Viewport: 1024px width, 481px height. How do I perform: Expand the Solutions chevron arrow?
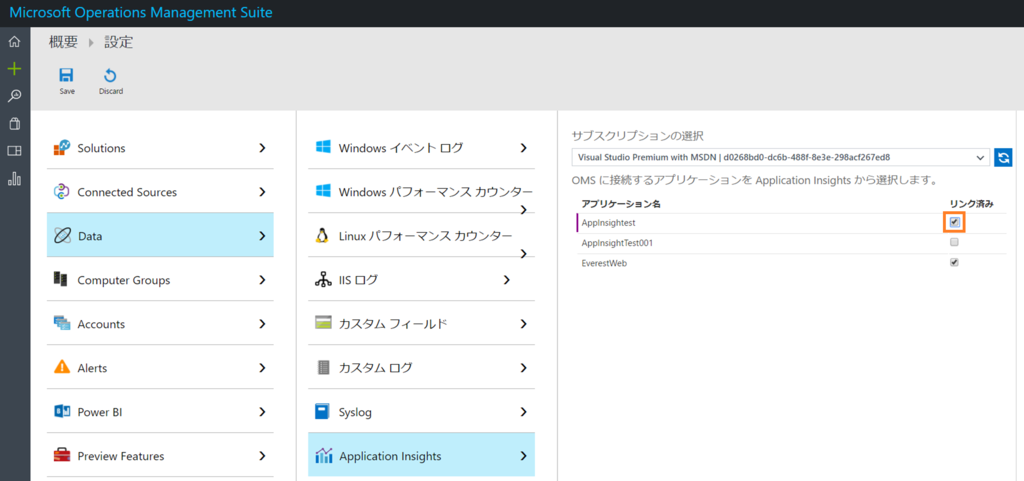pos(262,148)
